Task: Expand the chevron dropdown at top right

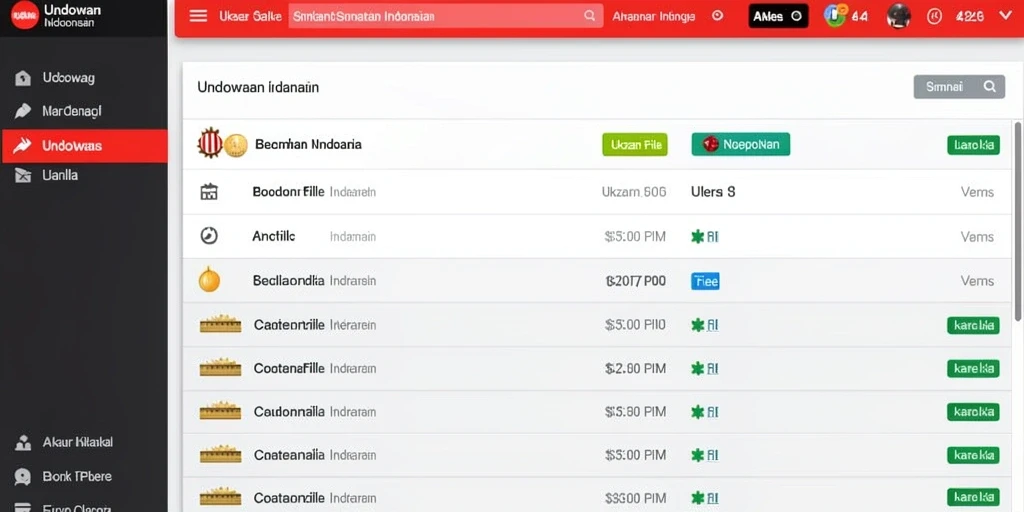Action: pyautogui.click(x=1004, y=16)
